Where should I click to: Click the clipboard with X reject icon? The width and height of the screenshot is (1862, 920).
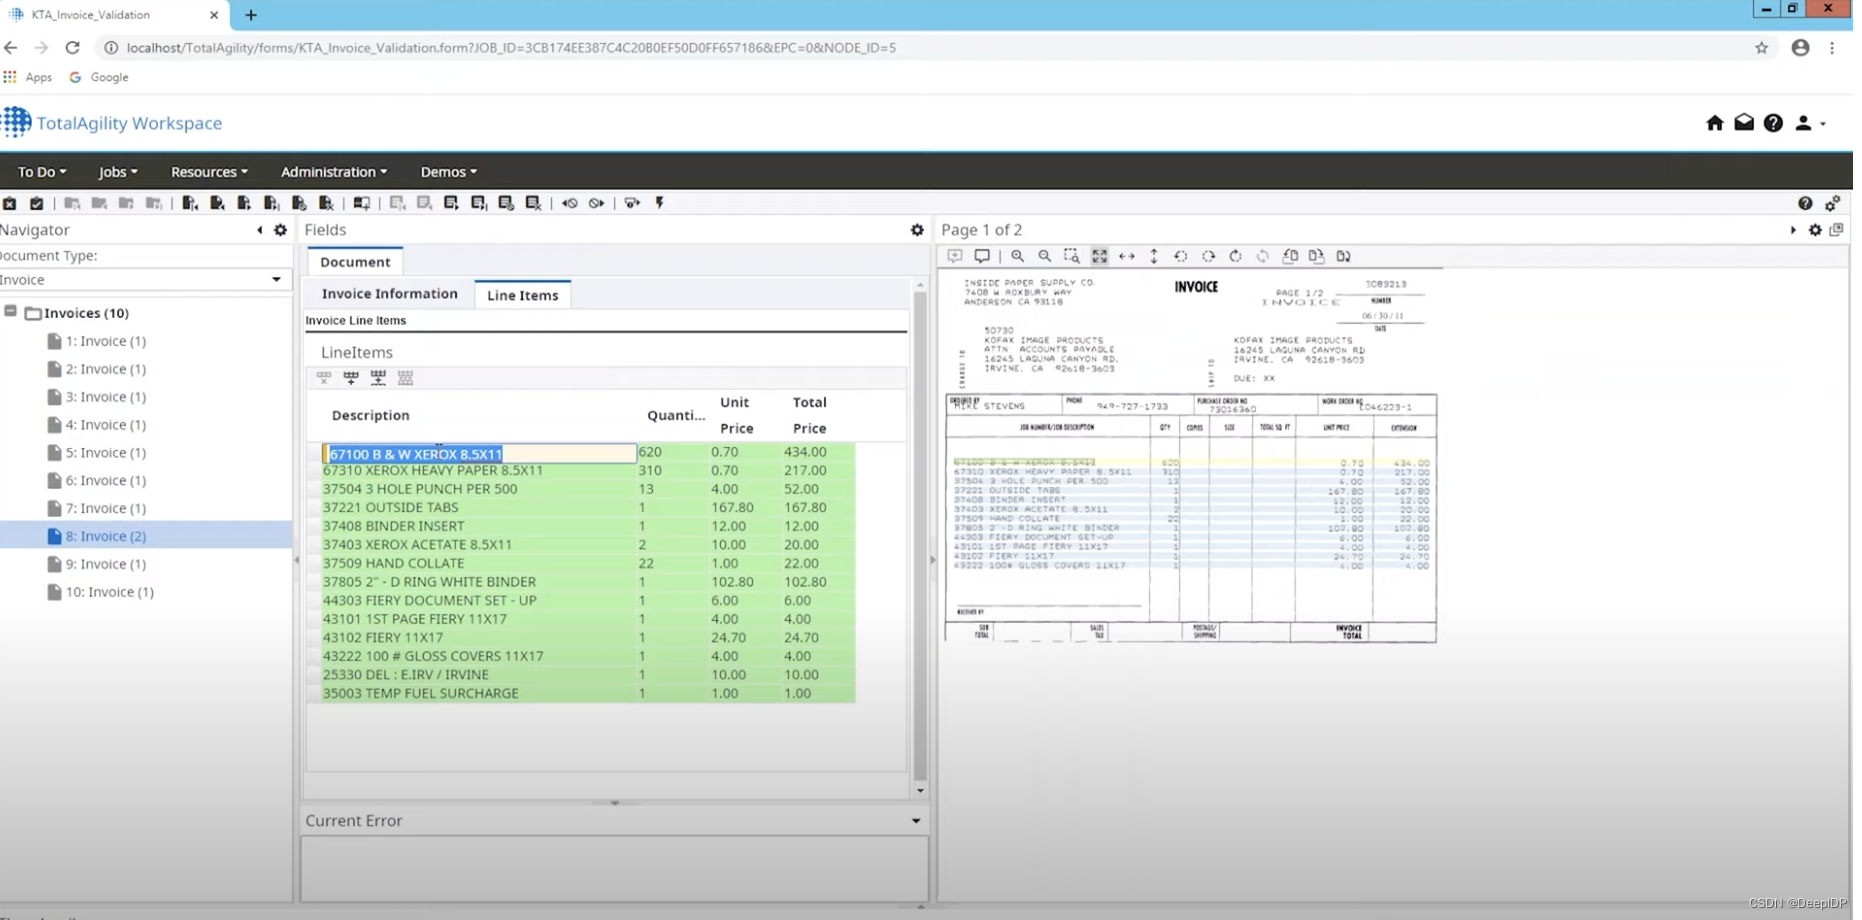[9, 203]
